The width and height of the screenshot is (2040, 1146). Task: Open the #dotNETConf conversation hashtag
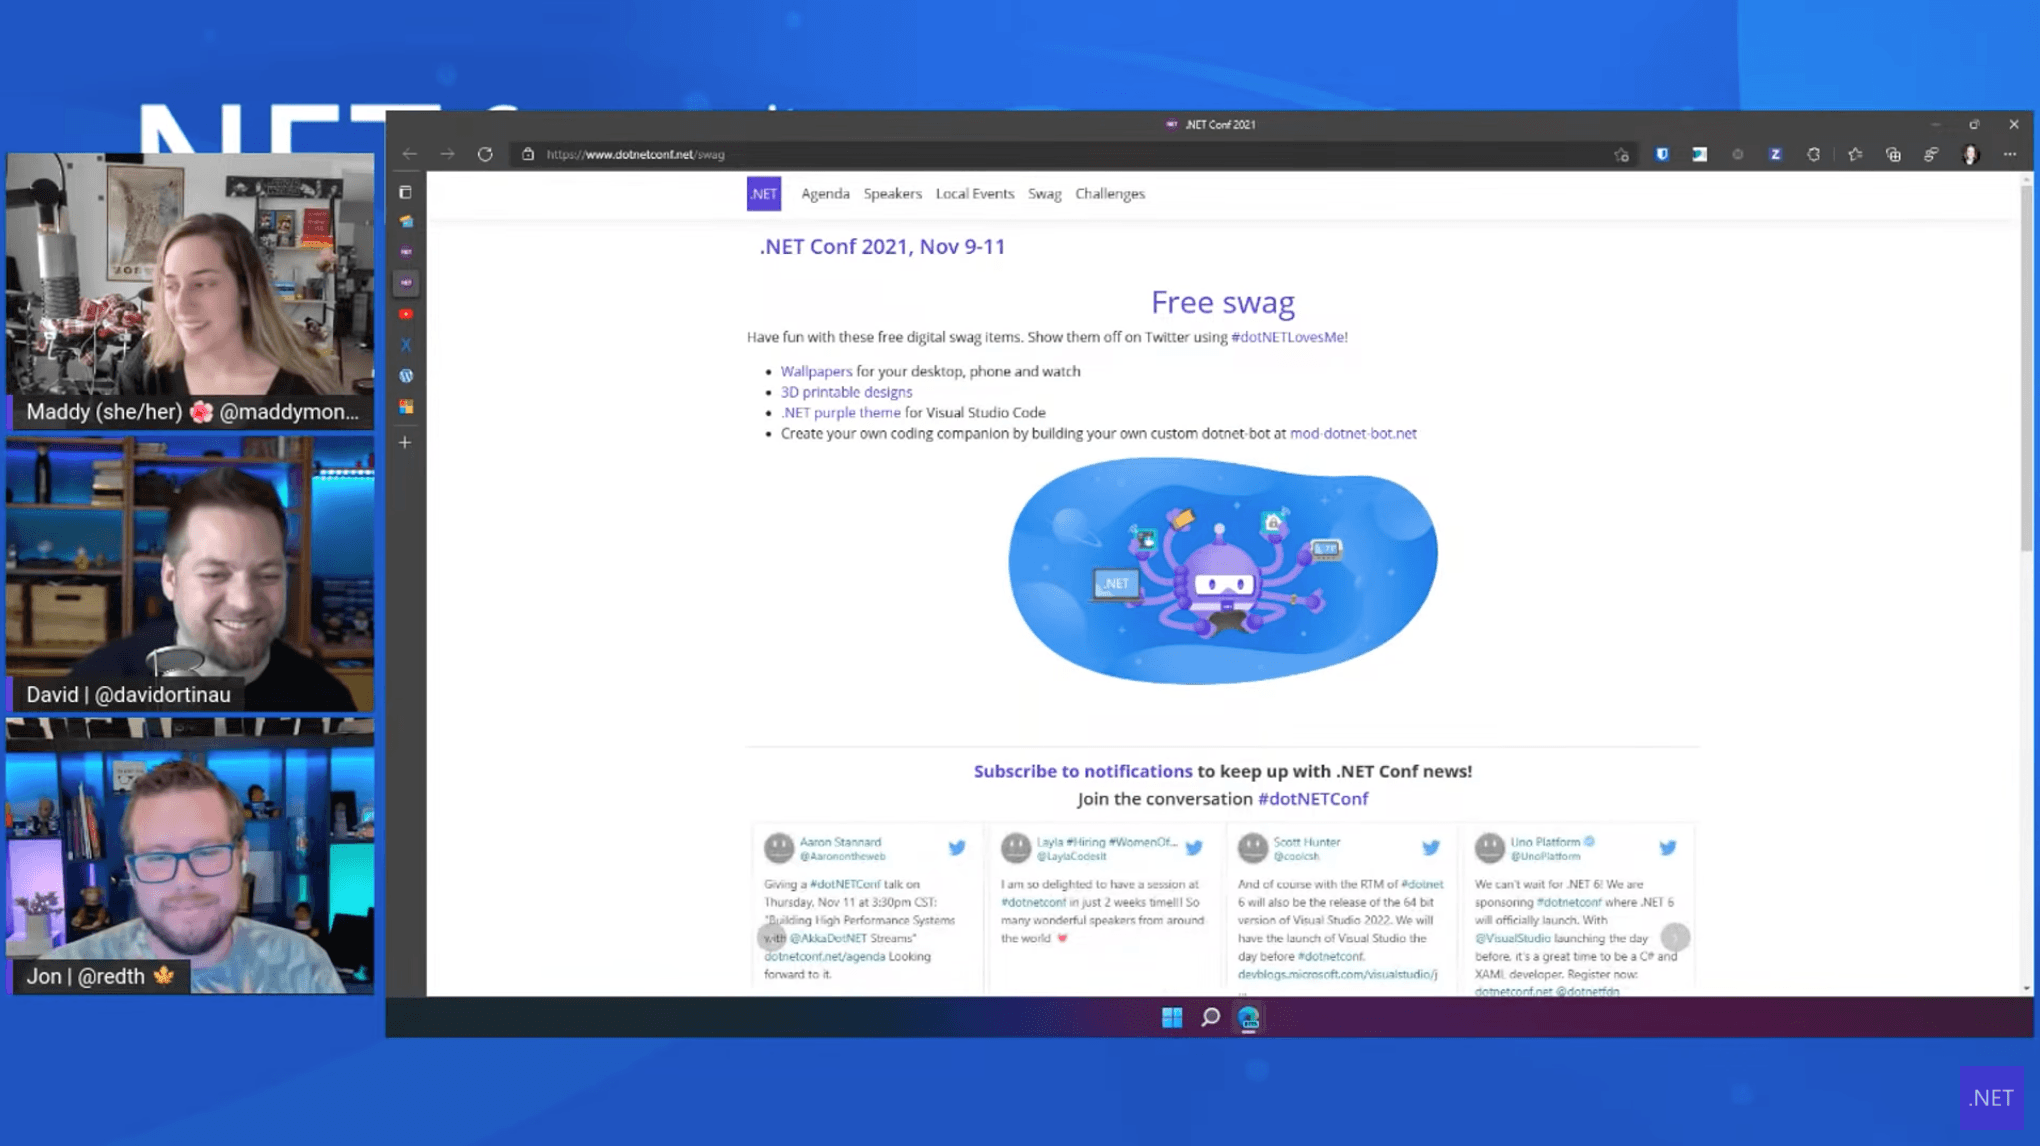[x=1313, y=799]
